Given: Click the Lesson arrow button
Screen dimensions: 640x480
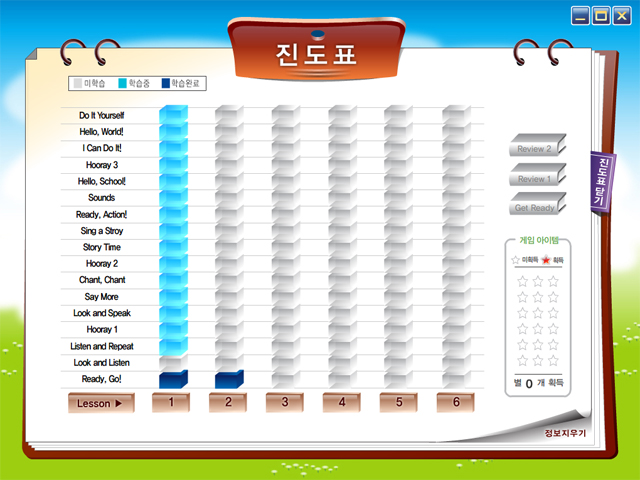Looking at the screenshot, I should click(x=100, y=403).
